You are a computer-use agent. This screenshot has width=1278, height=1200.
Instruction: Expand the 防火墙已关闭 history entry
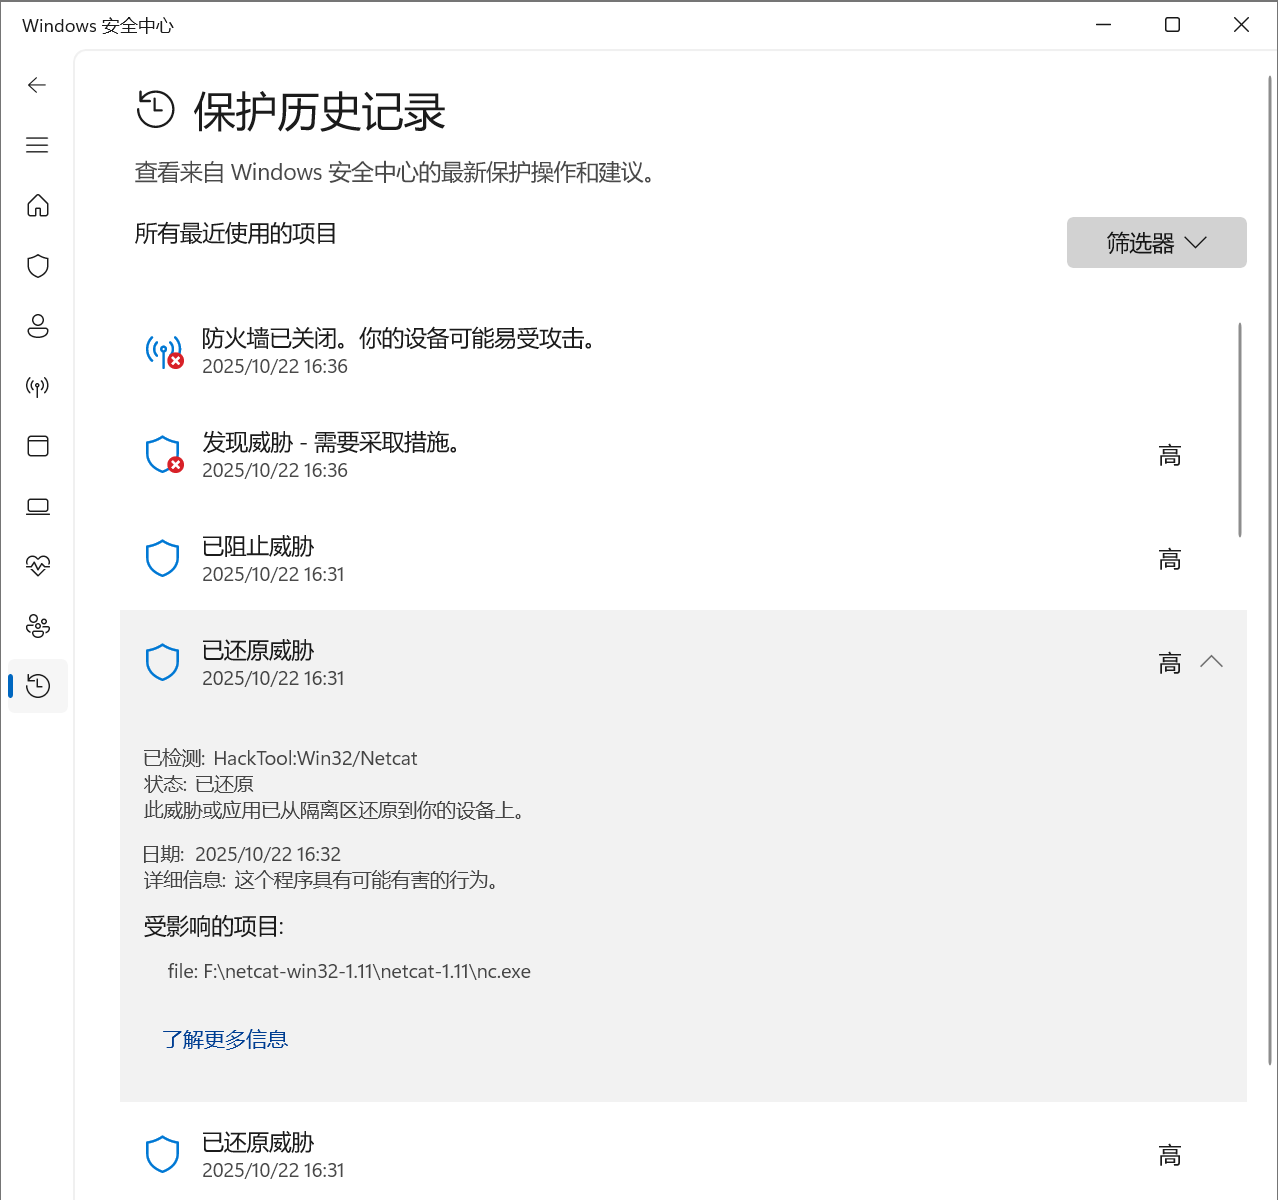pos(683,352)
